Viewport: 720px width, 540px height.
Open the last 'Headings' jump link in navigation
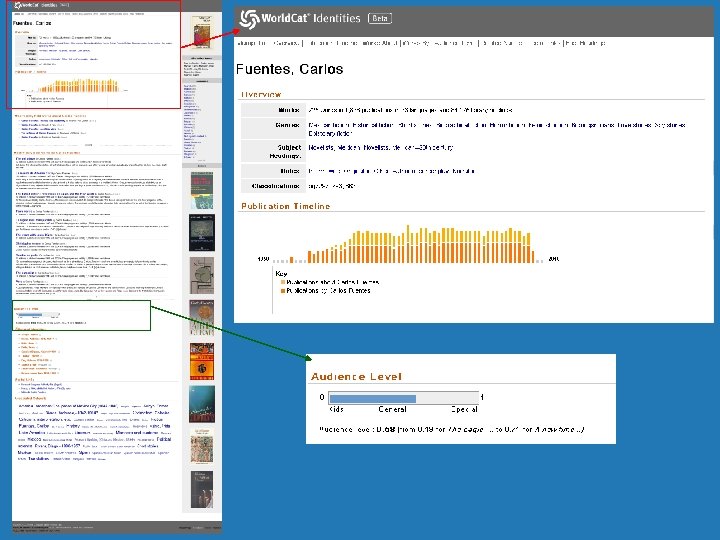(585, 43)
